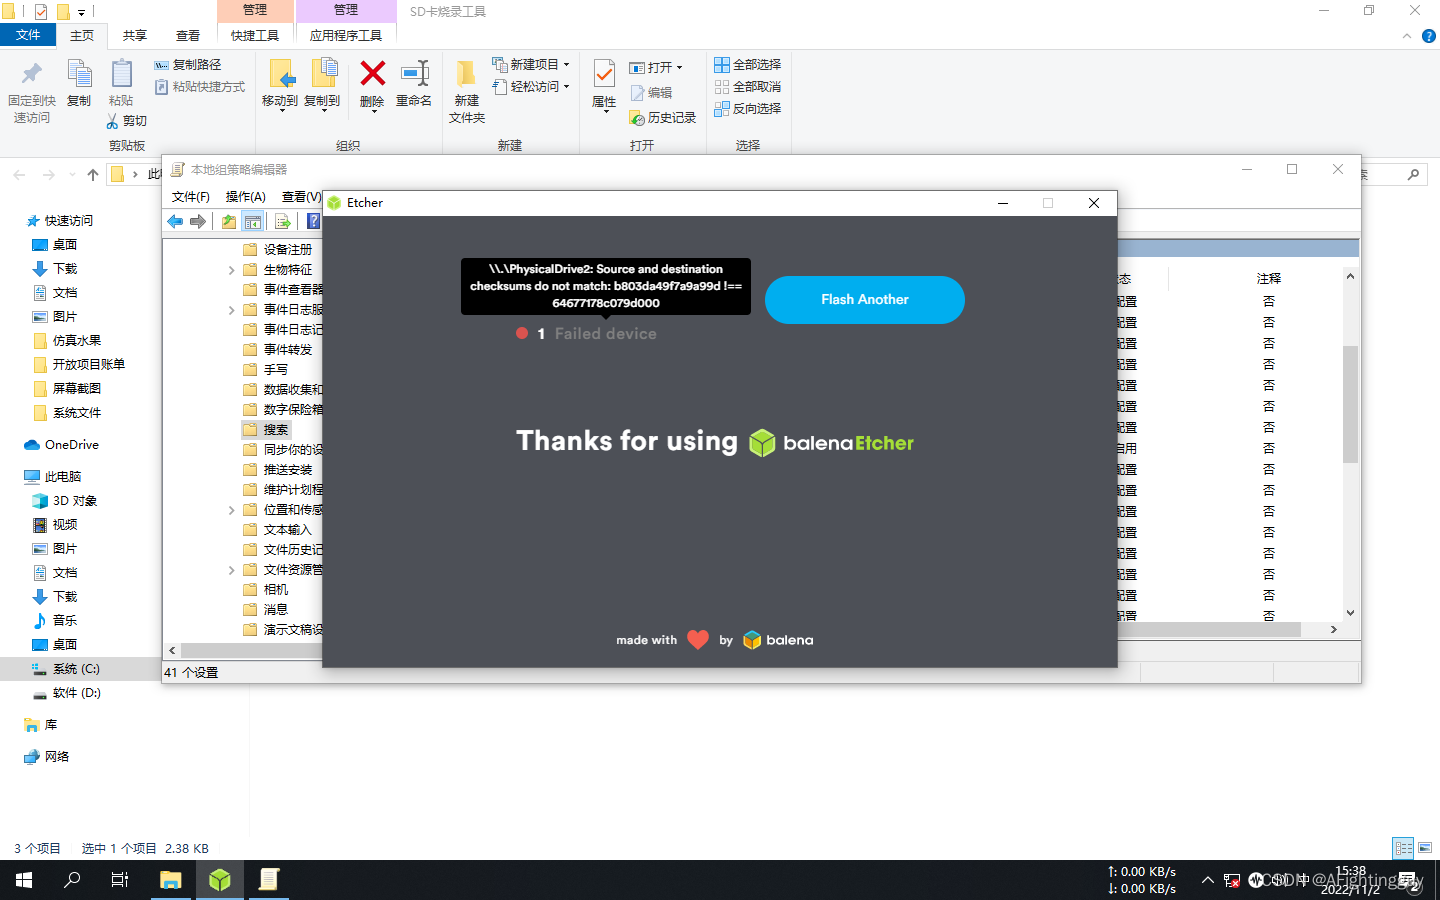Click 历史记录 in the ribbon

tap(662, 118)
